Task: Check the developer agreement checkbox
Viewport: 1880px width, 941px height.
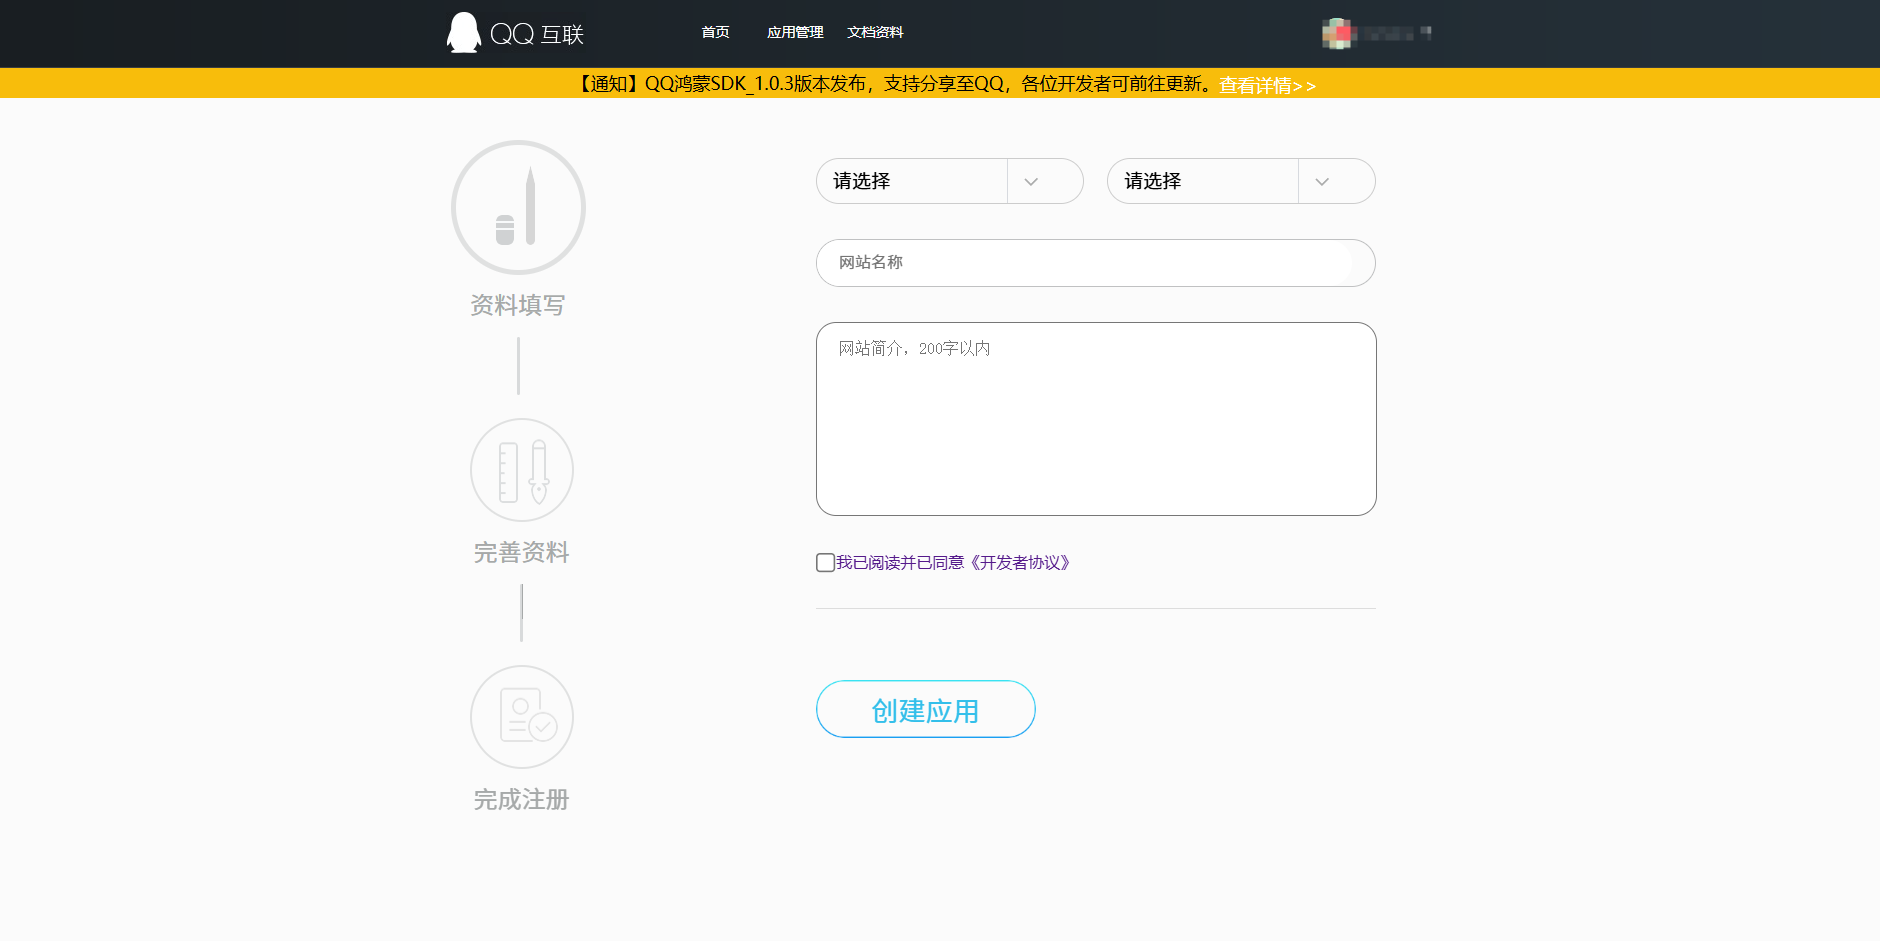Action: pyautogui.click(x=825, y=563)
